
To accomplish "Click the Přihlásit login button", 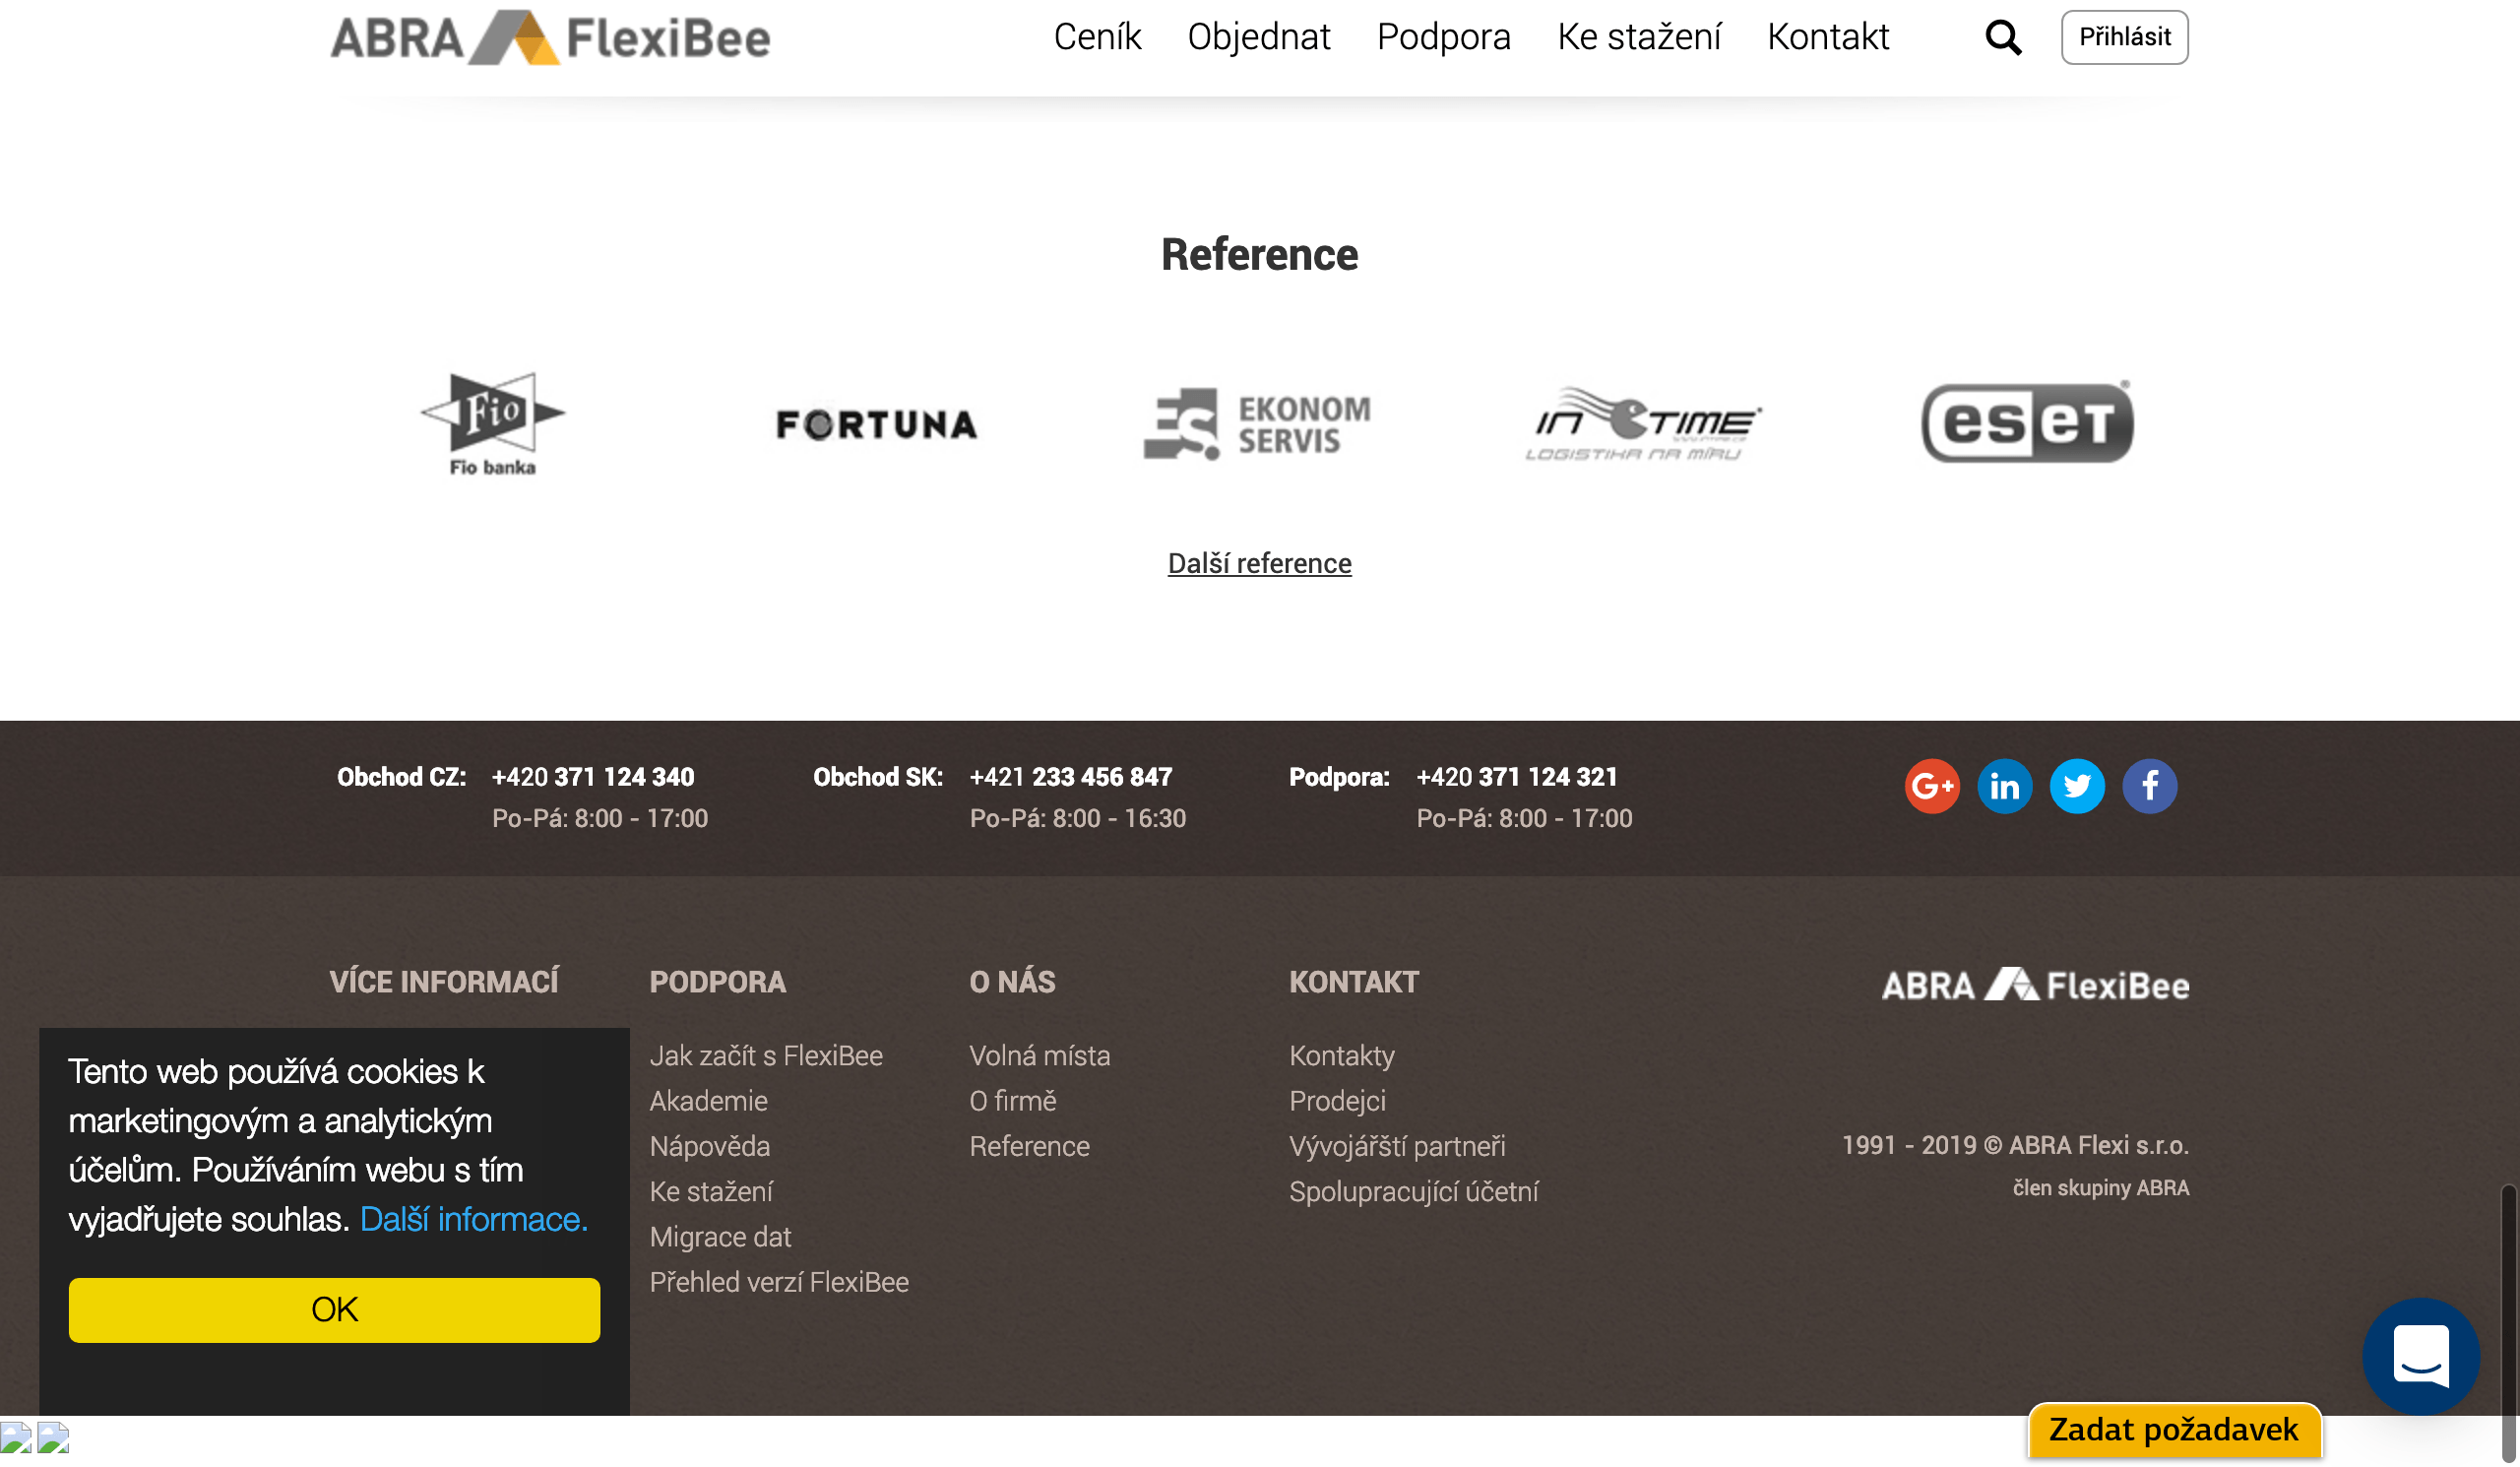I will point(2124,37).
